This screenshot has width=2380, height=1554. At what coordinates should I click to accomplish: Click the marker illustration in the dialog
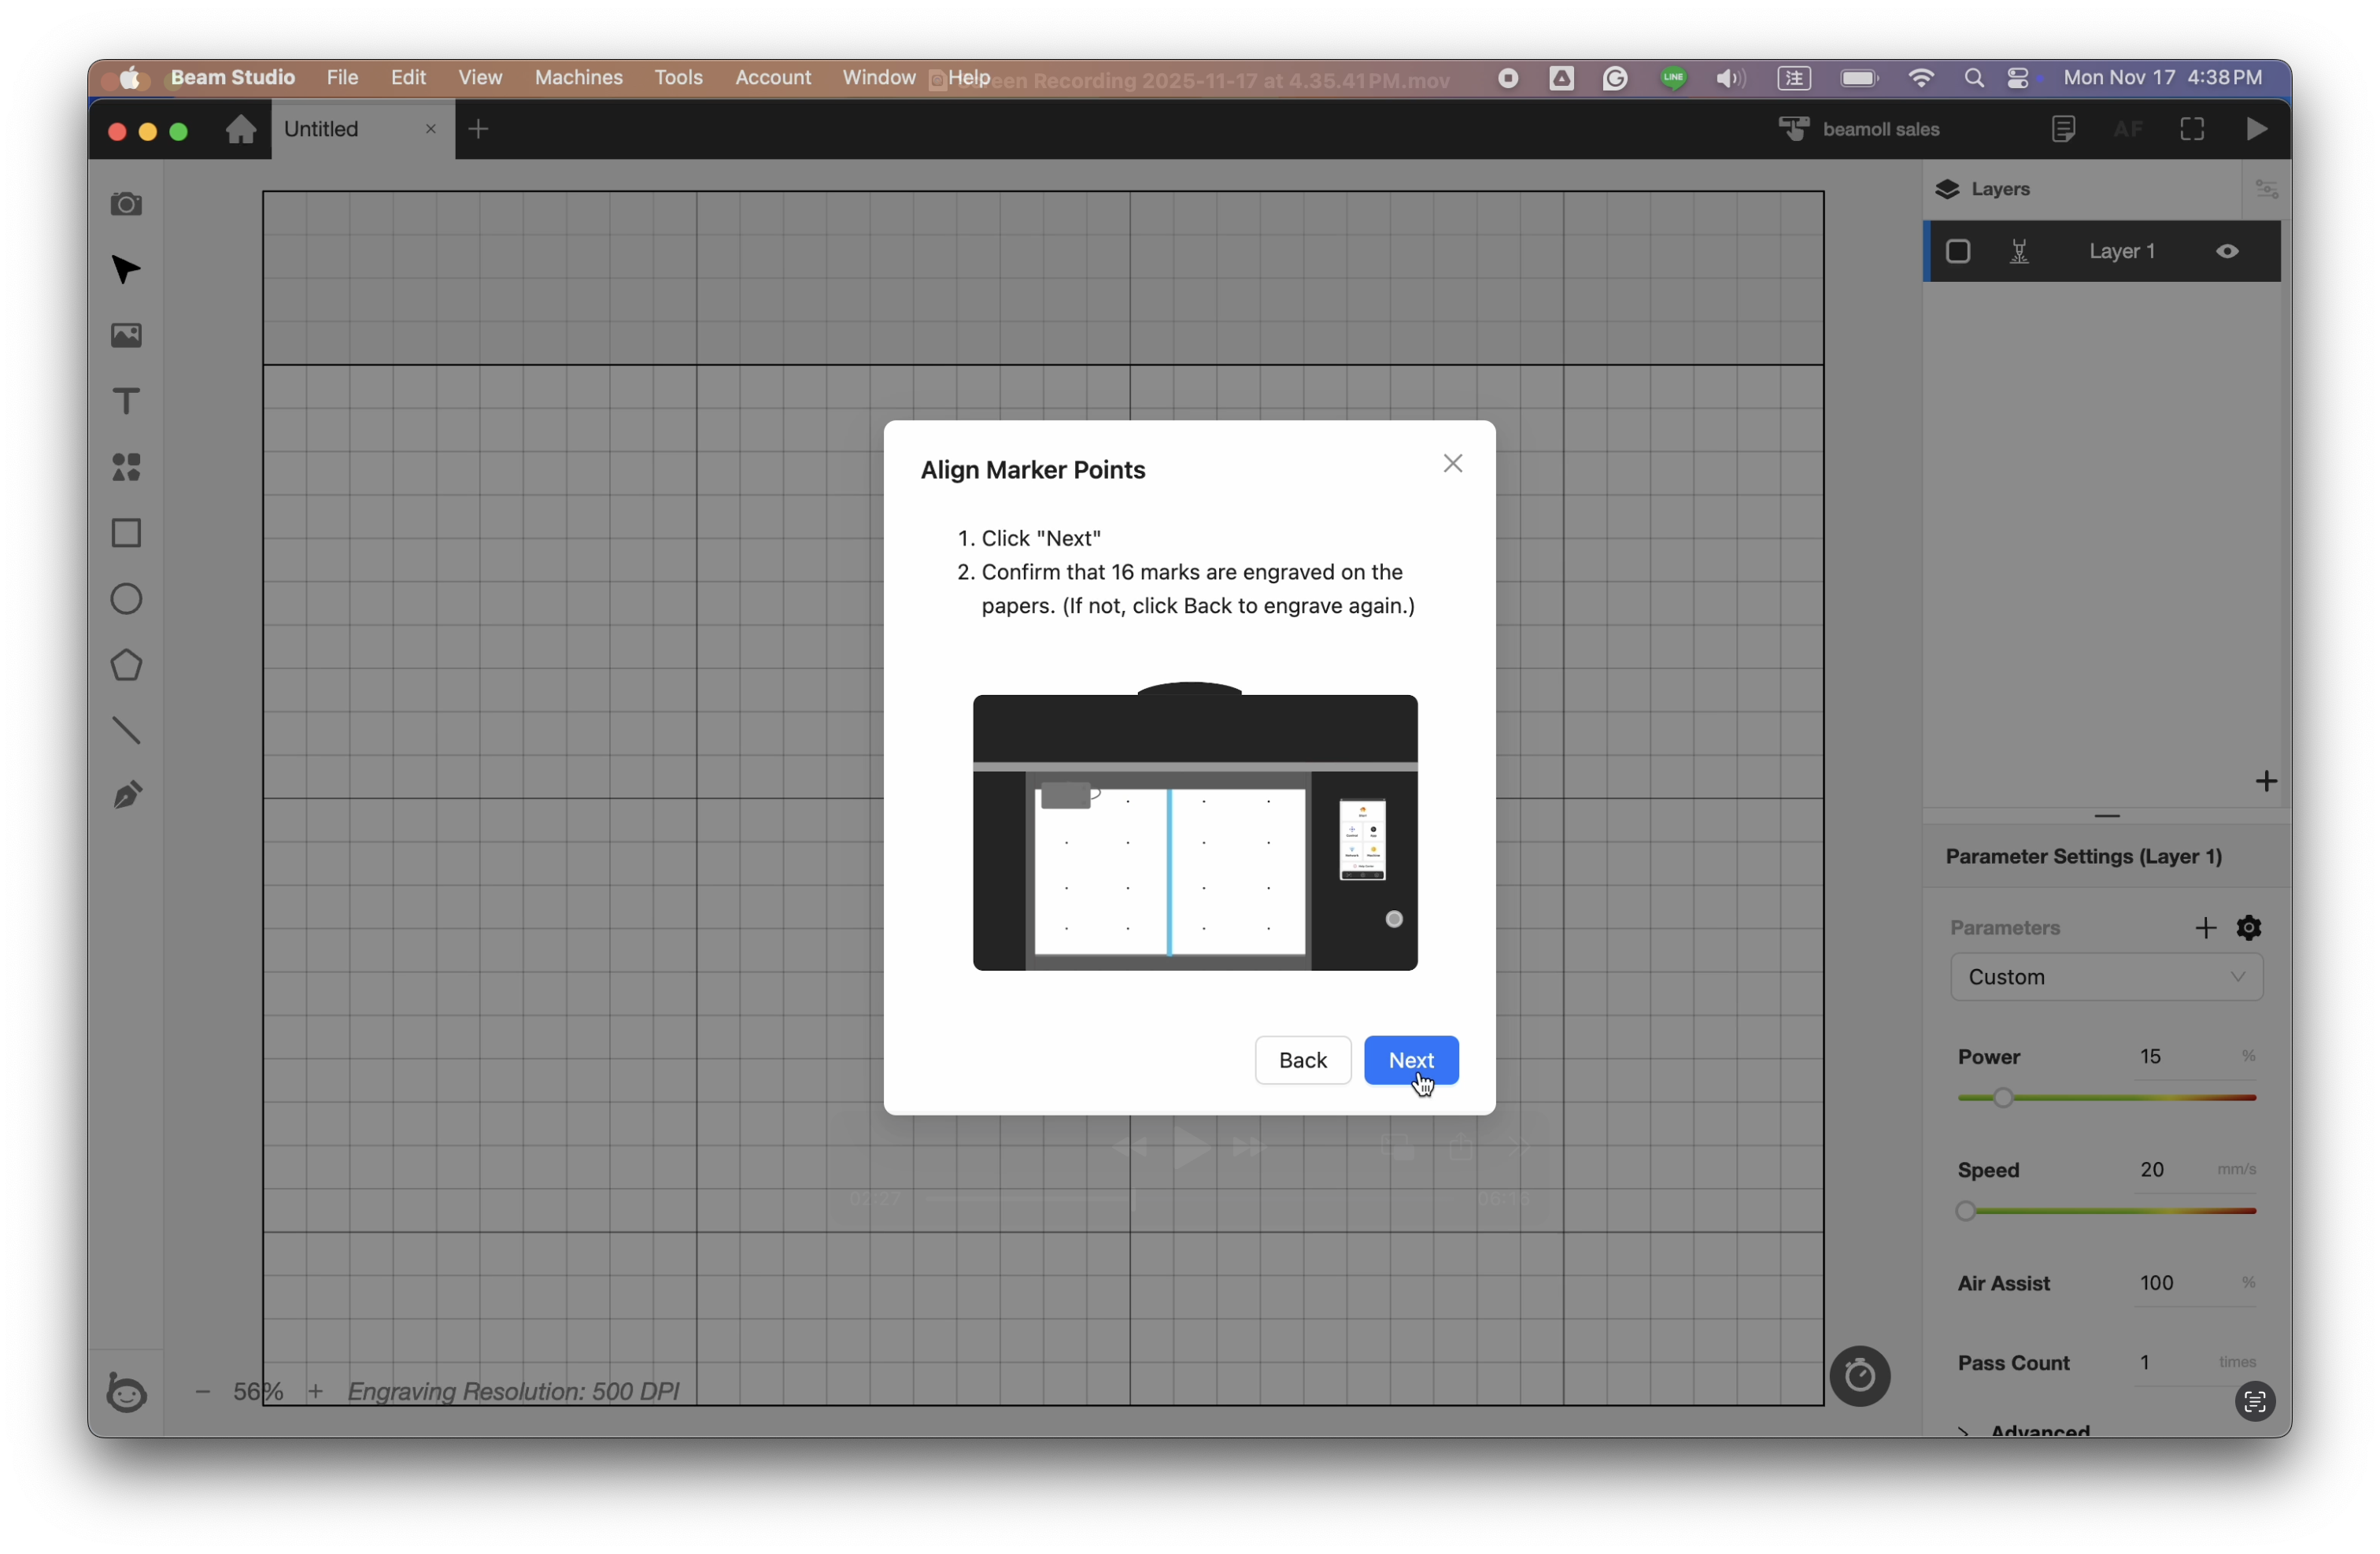1194,826
